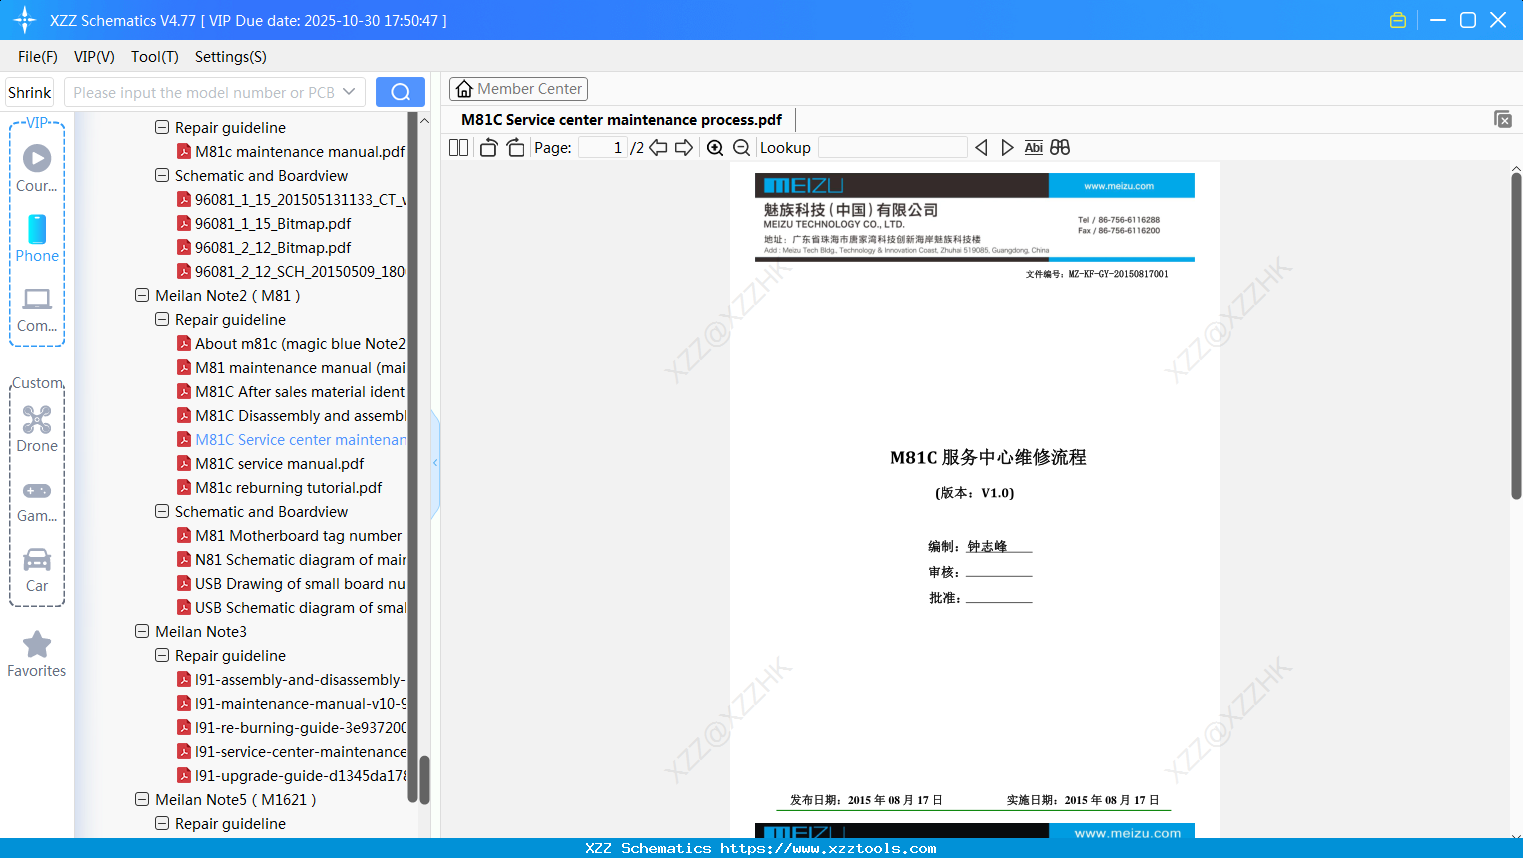Rotate the PDF page clockwise

tap(515, 146)
